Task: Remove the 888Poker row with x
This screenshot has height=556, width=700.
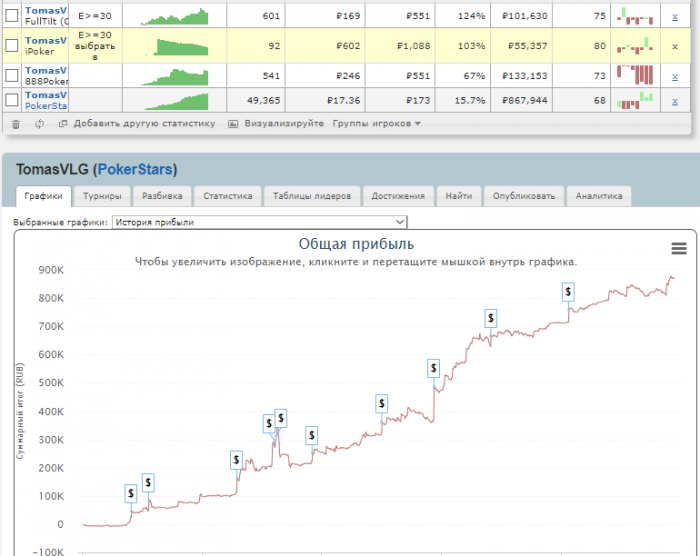Action: pos(675,76)
